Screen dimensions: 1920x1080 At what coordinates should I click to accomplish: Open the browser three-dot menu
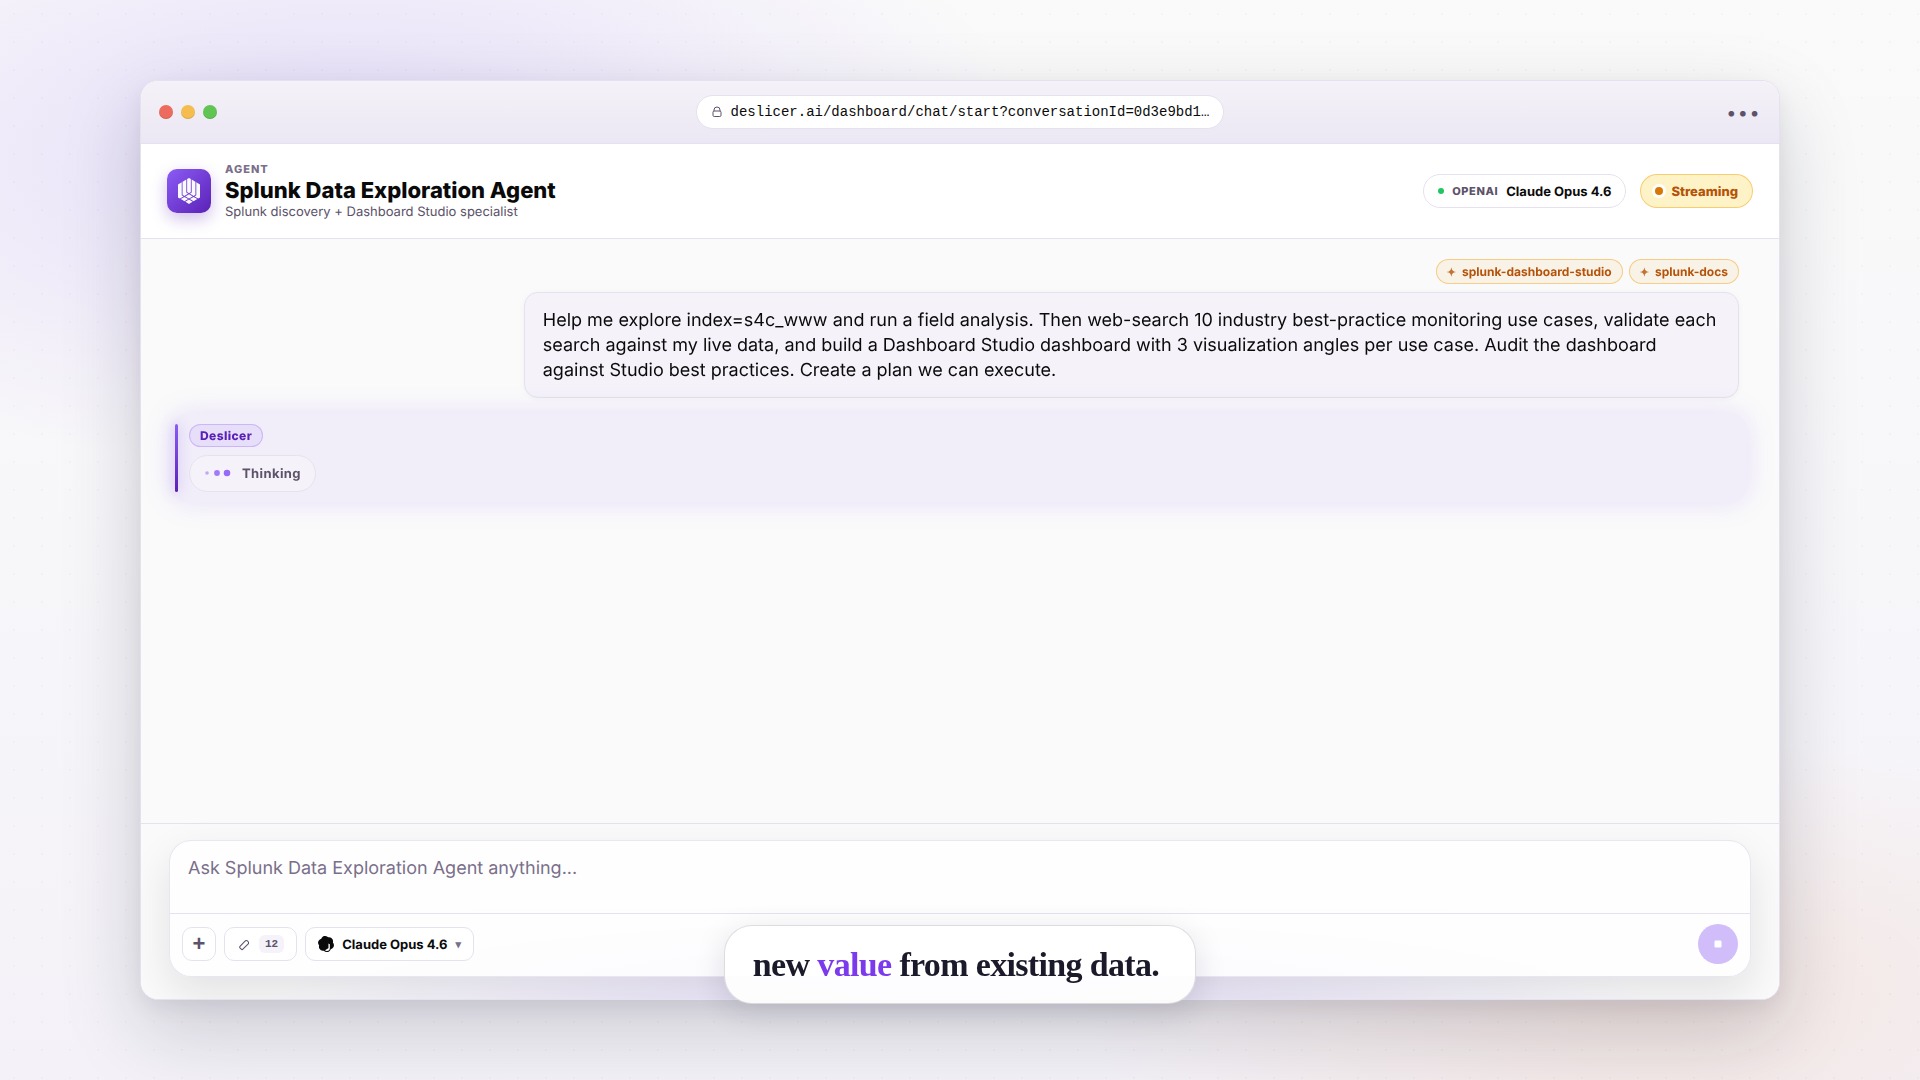(1743, 114)
